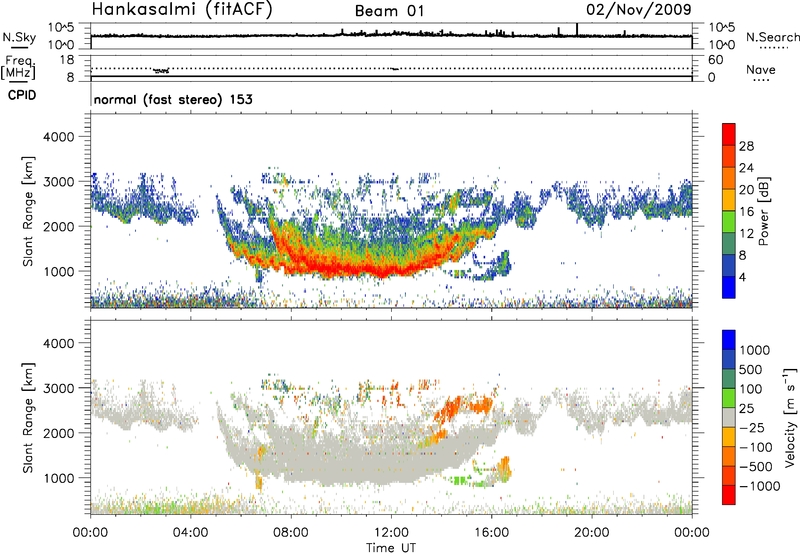Click the power panel 'Slant Range [km]' label
Screen dimensions: 800x554
tap(28, 211)
